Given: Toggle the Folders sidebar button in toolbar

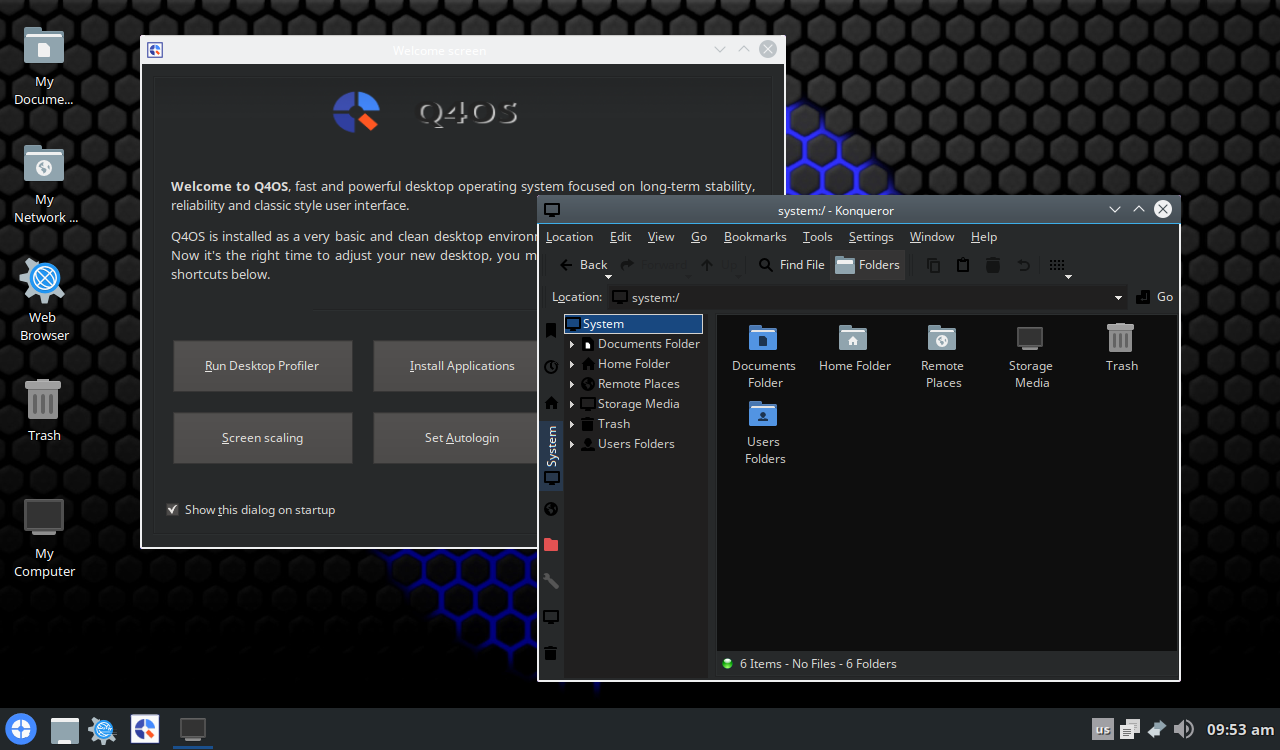Looking at the screenshot, I should [868, 265].
